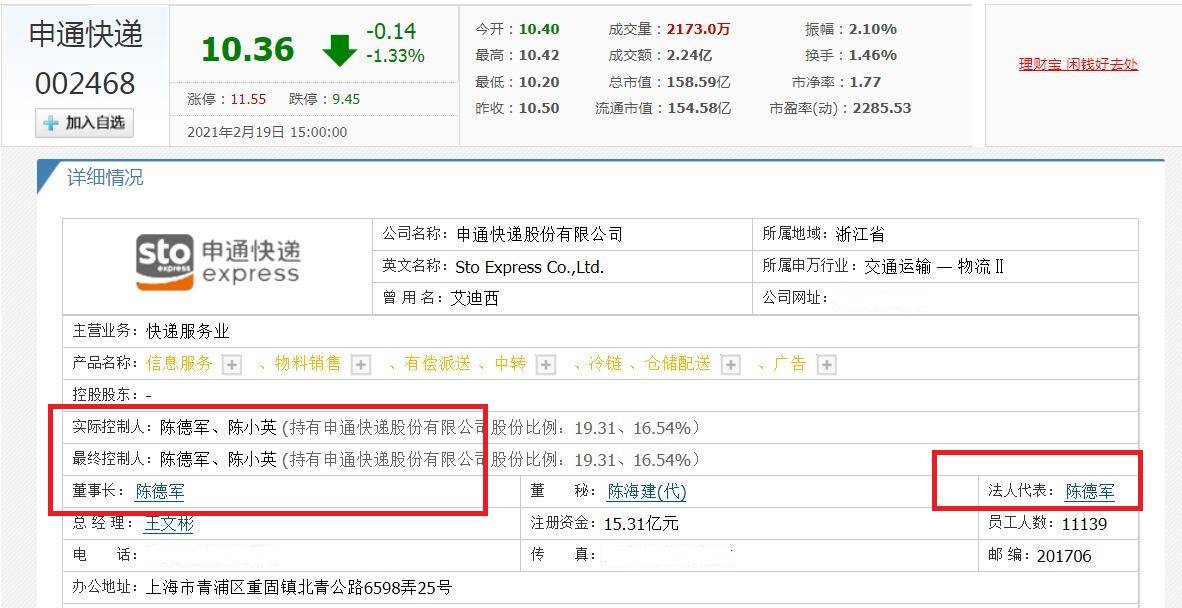Click the timestamp 2021年2月19日 15:00:00
Screen dimensions: 1182x608
267,133
